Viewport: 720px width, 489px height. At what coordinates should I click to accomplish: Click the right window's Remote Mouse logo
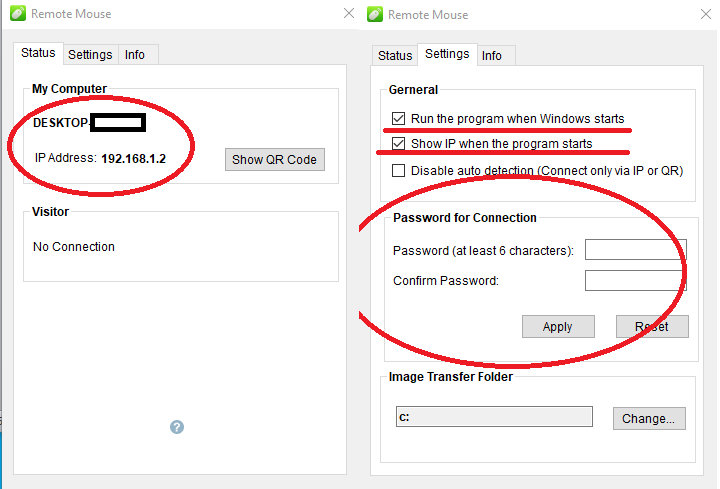coord(375,14)
